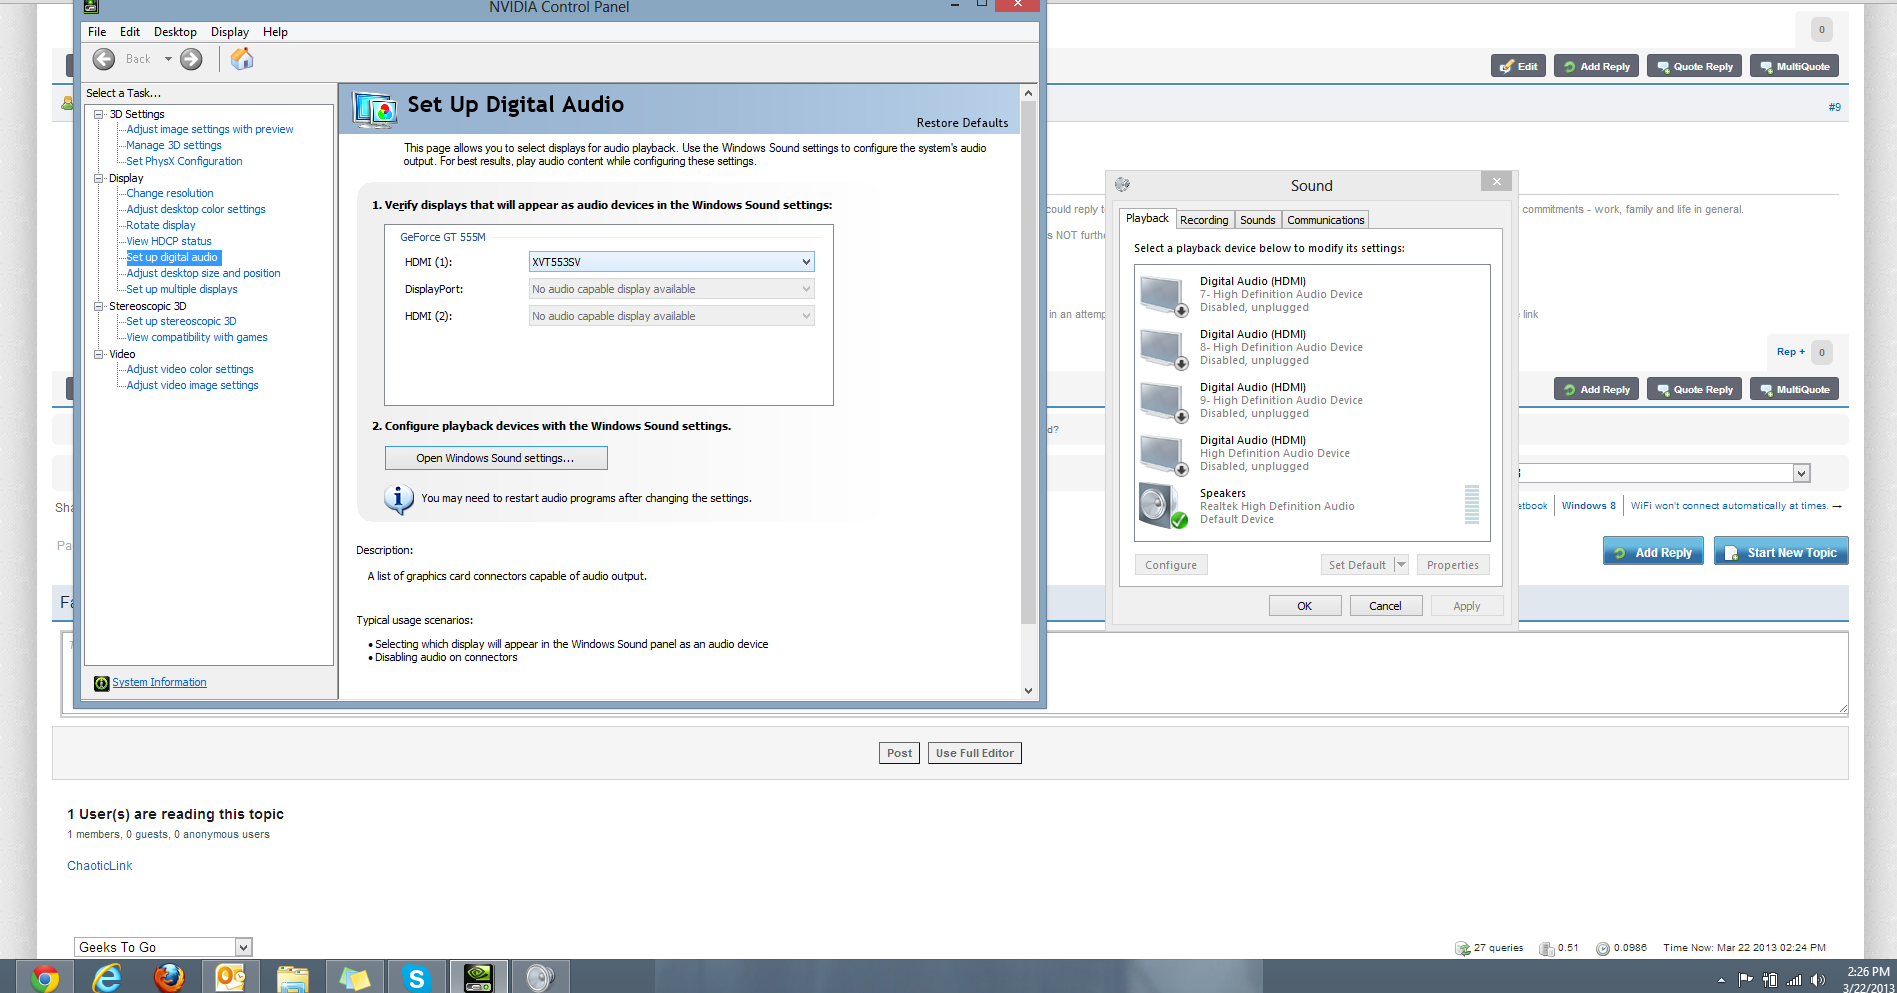Click Restore Defaults link
This screenshot has width=1897, height=993.
[x=962, y=123]
